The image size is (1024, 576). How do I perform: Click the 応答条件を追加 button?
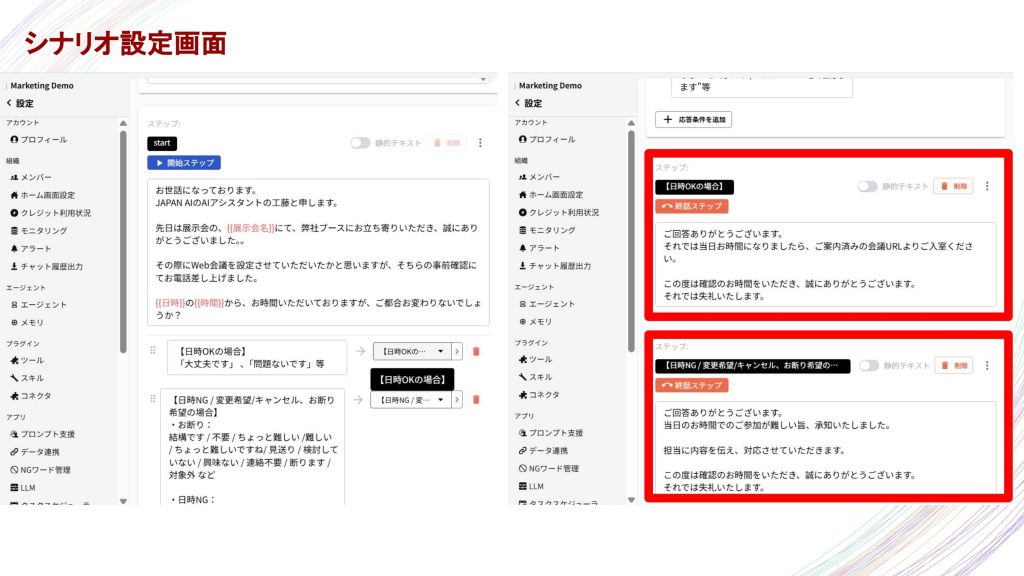[694, 119]
